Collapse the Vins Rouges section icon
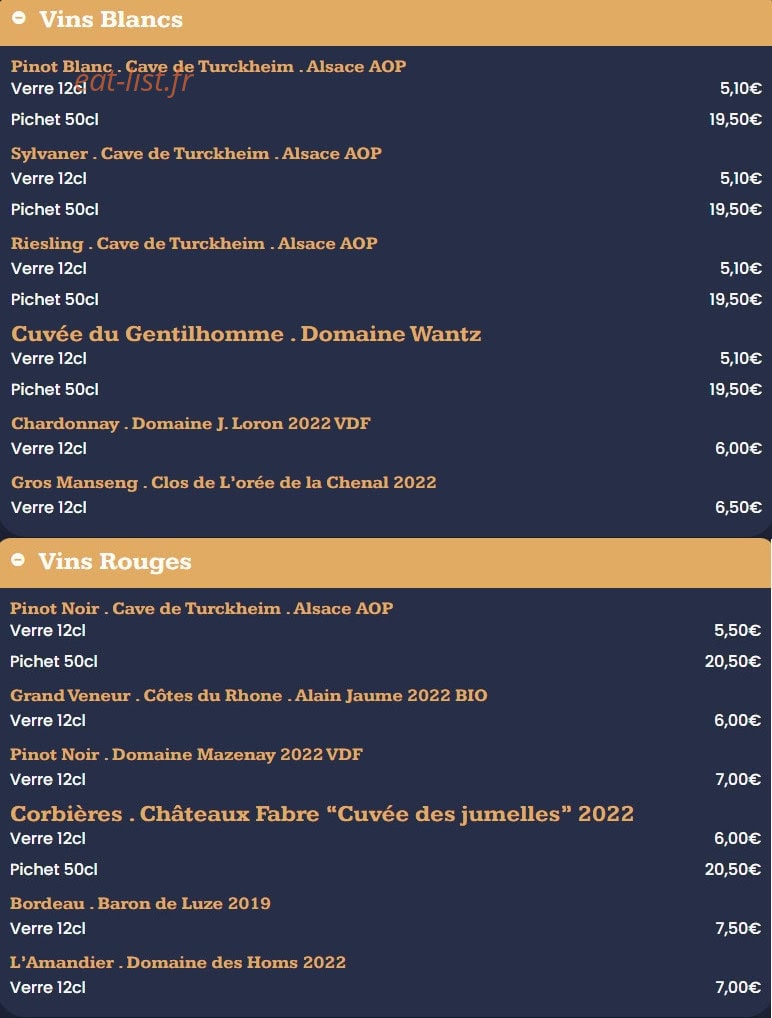Screen dimensions: 772x1018 click(18, 560)
